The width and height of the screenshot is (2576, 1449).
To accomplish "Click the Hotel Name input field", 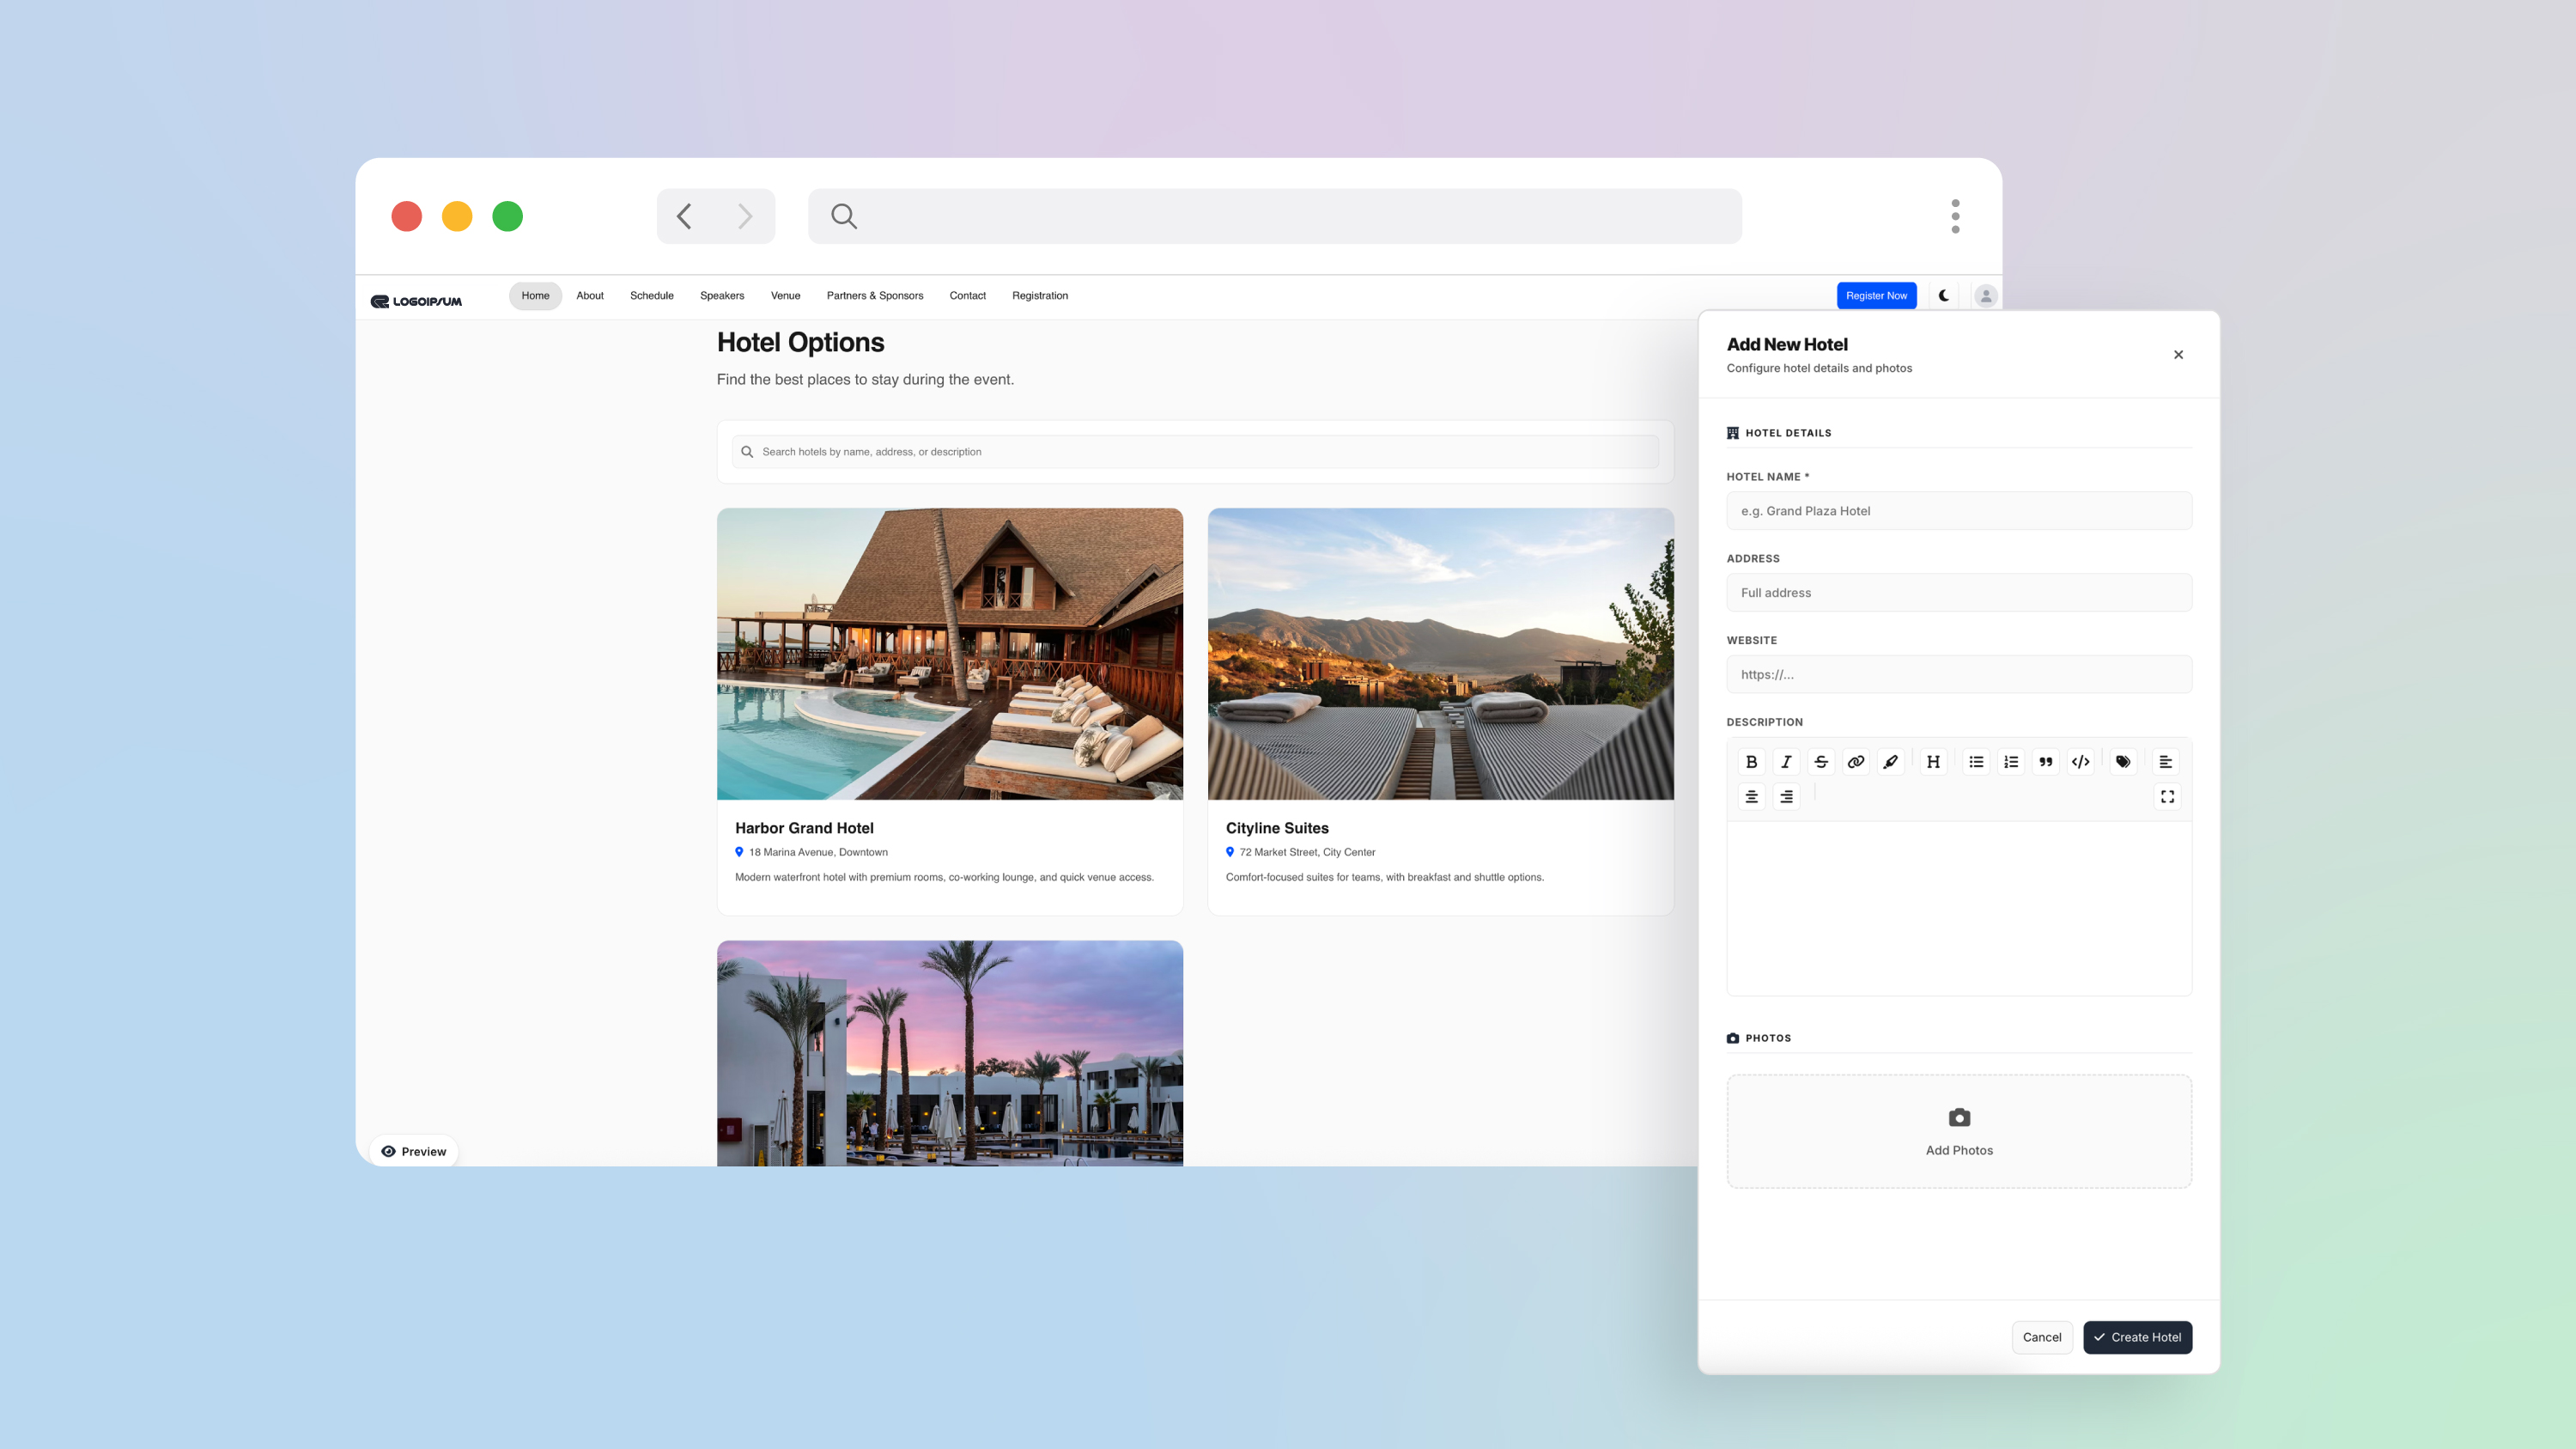I will pyautogui.click(x=1958, y=511).
